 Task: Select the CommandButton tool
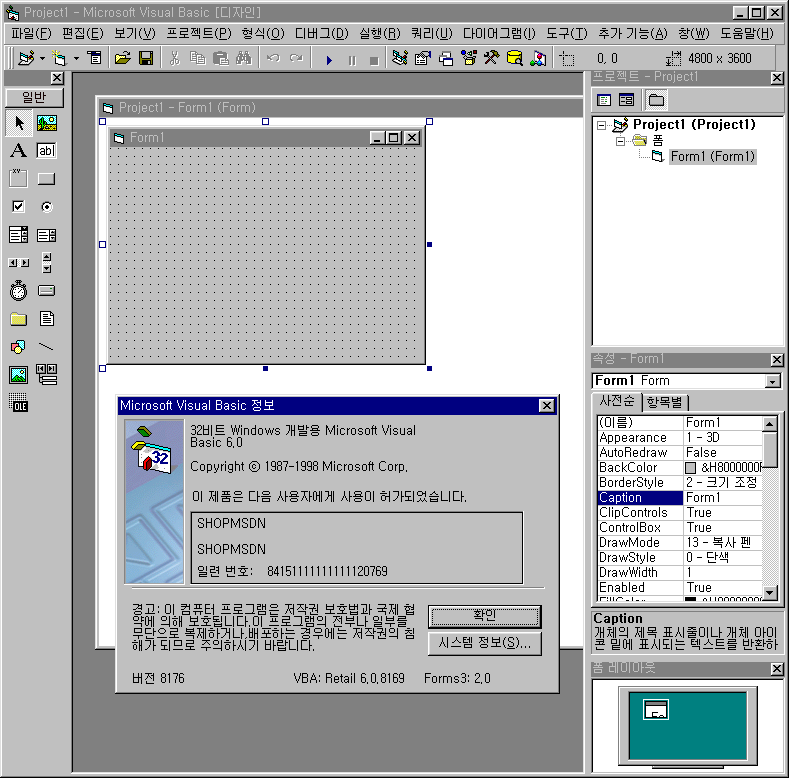[47, 179]
